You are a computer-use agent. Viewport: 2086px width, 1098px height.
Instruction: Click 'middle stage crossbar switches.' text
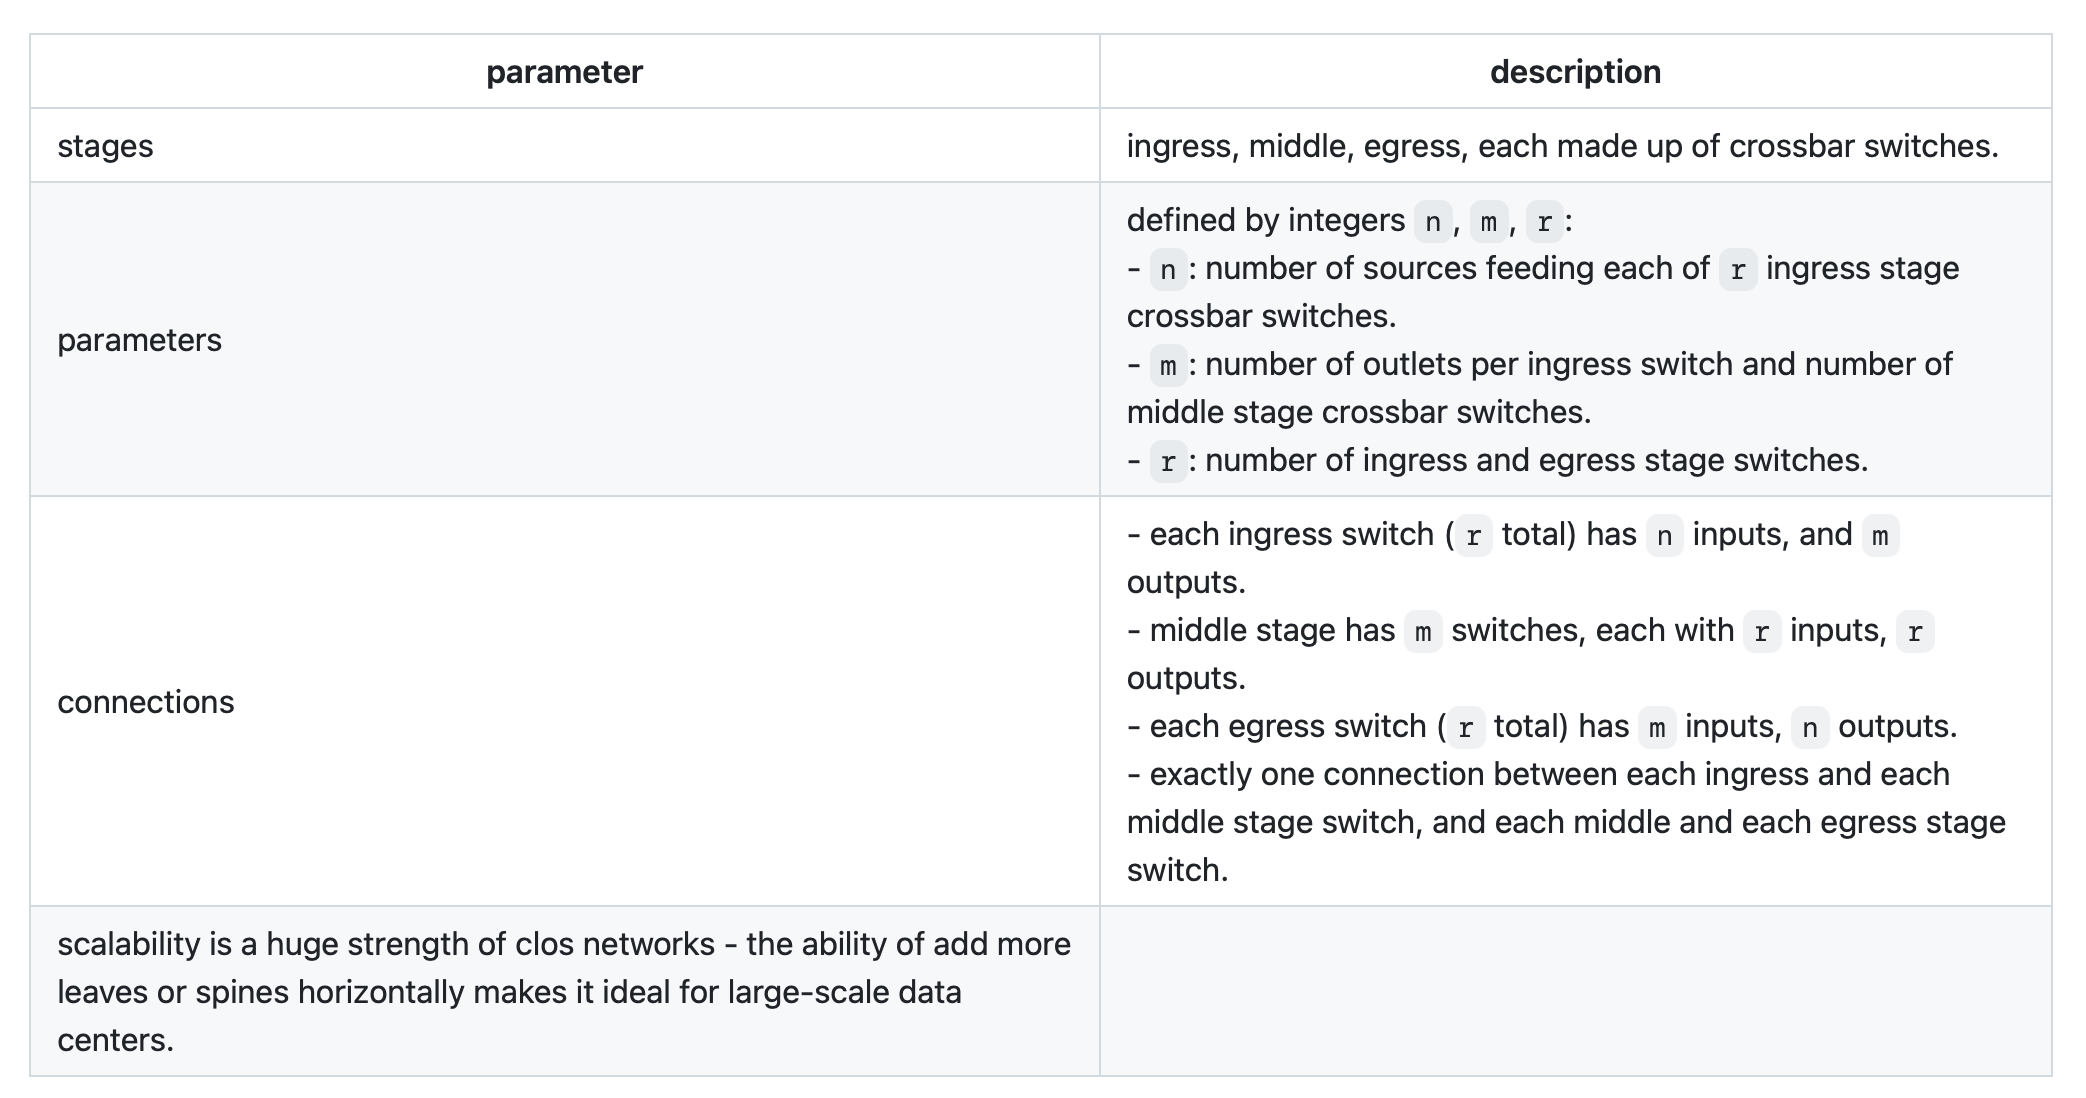pos(1359,412)
